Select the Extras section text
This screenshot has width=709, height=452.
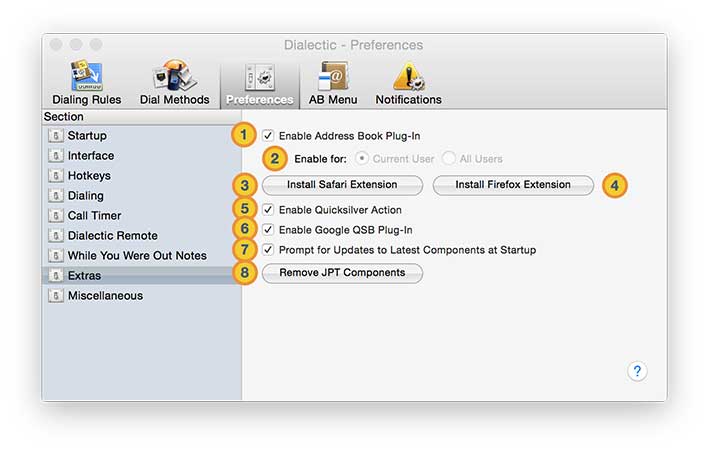[85, 275]
